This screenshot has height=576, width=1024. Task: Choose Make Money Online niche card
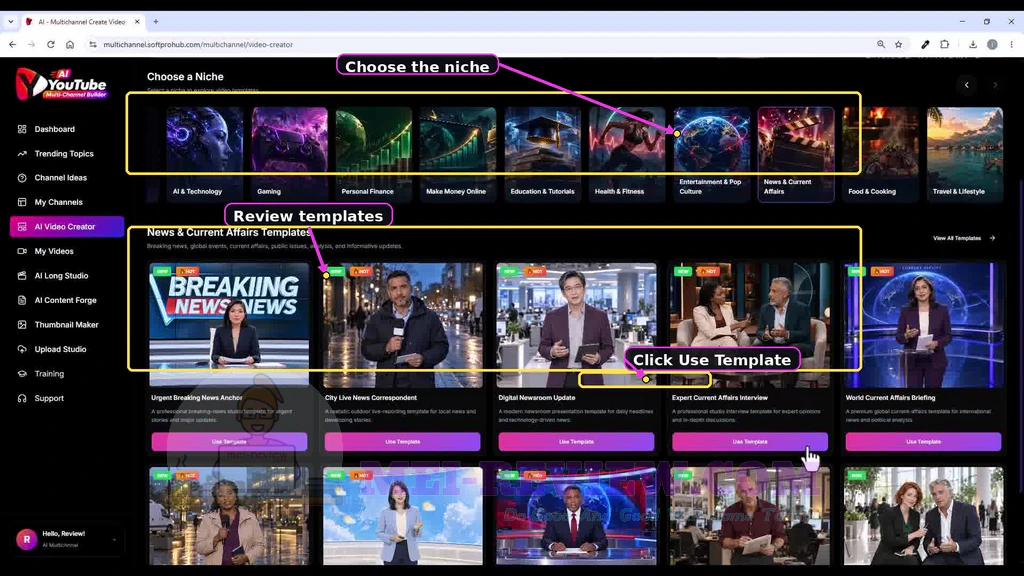point(458,154)
